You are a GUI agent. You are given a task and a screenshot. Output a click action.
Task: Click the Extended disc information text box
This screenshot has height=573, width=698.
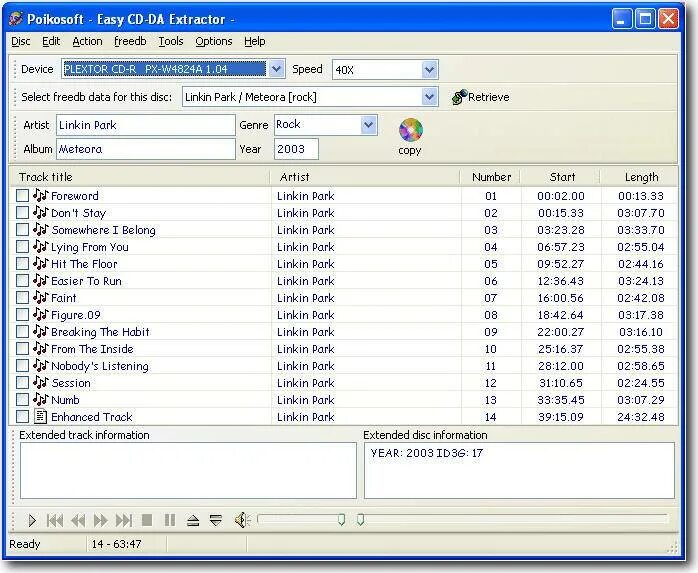[x=519, y=470]
